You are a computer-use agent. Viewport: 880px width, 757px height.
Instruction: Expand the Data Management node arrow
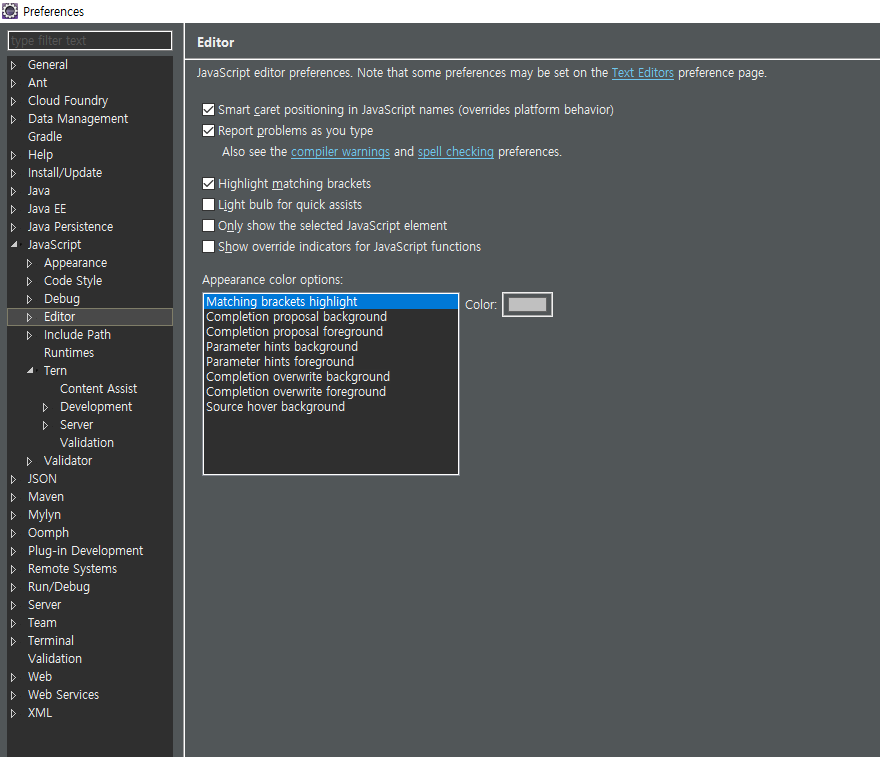pyautogui.click(x=13, y=119)
